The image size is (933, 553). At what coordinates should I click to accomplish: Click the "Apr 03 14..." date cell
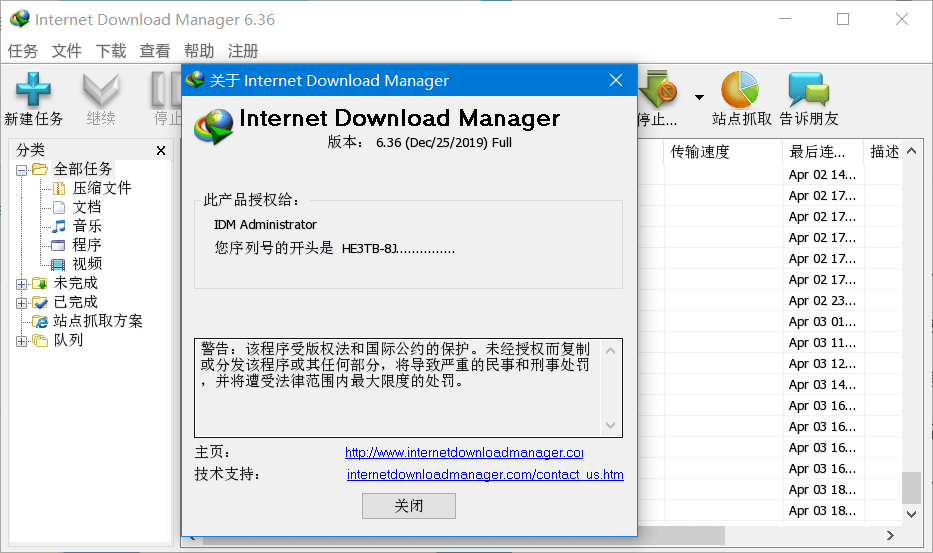click(822, 385)
